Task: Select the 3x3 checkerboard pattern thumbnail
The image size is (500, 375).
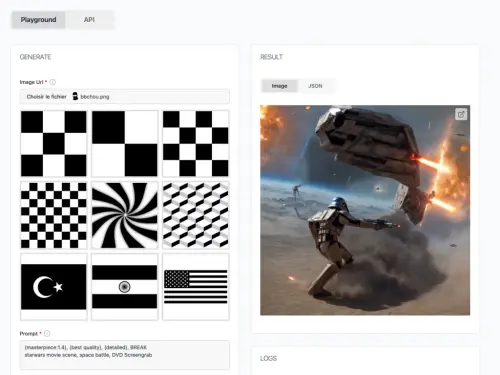Action: pos(54,144)
